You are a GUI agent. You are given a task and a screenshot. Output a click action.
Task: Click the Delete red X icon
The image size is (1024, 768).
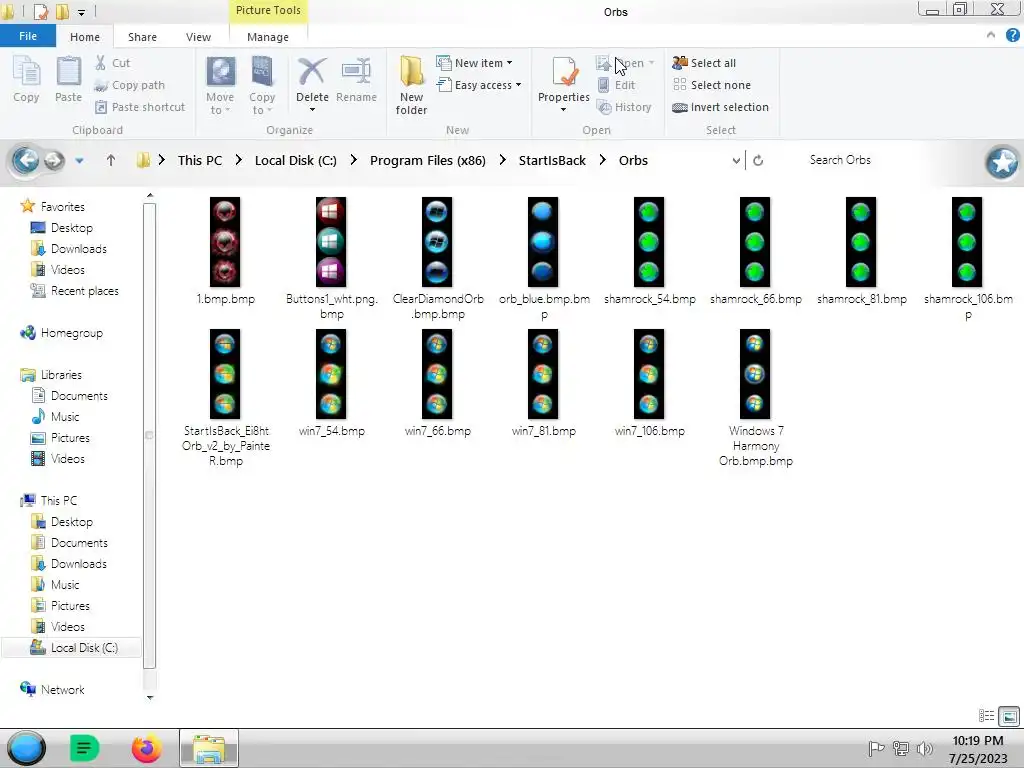(312, 72)
